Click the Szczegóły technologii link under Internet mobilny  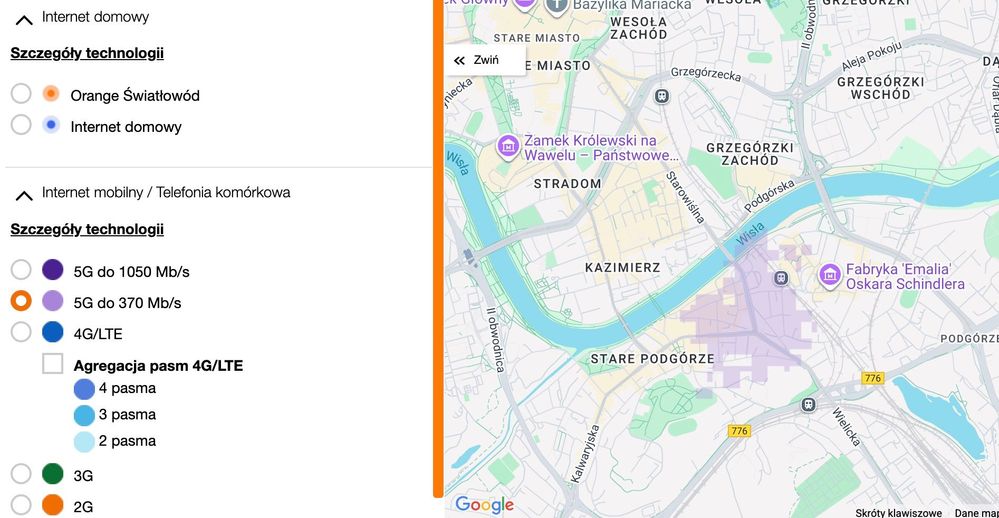point(87,229)
